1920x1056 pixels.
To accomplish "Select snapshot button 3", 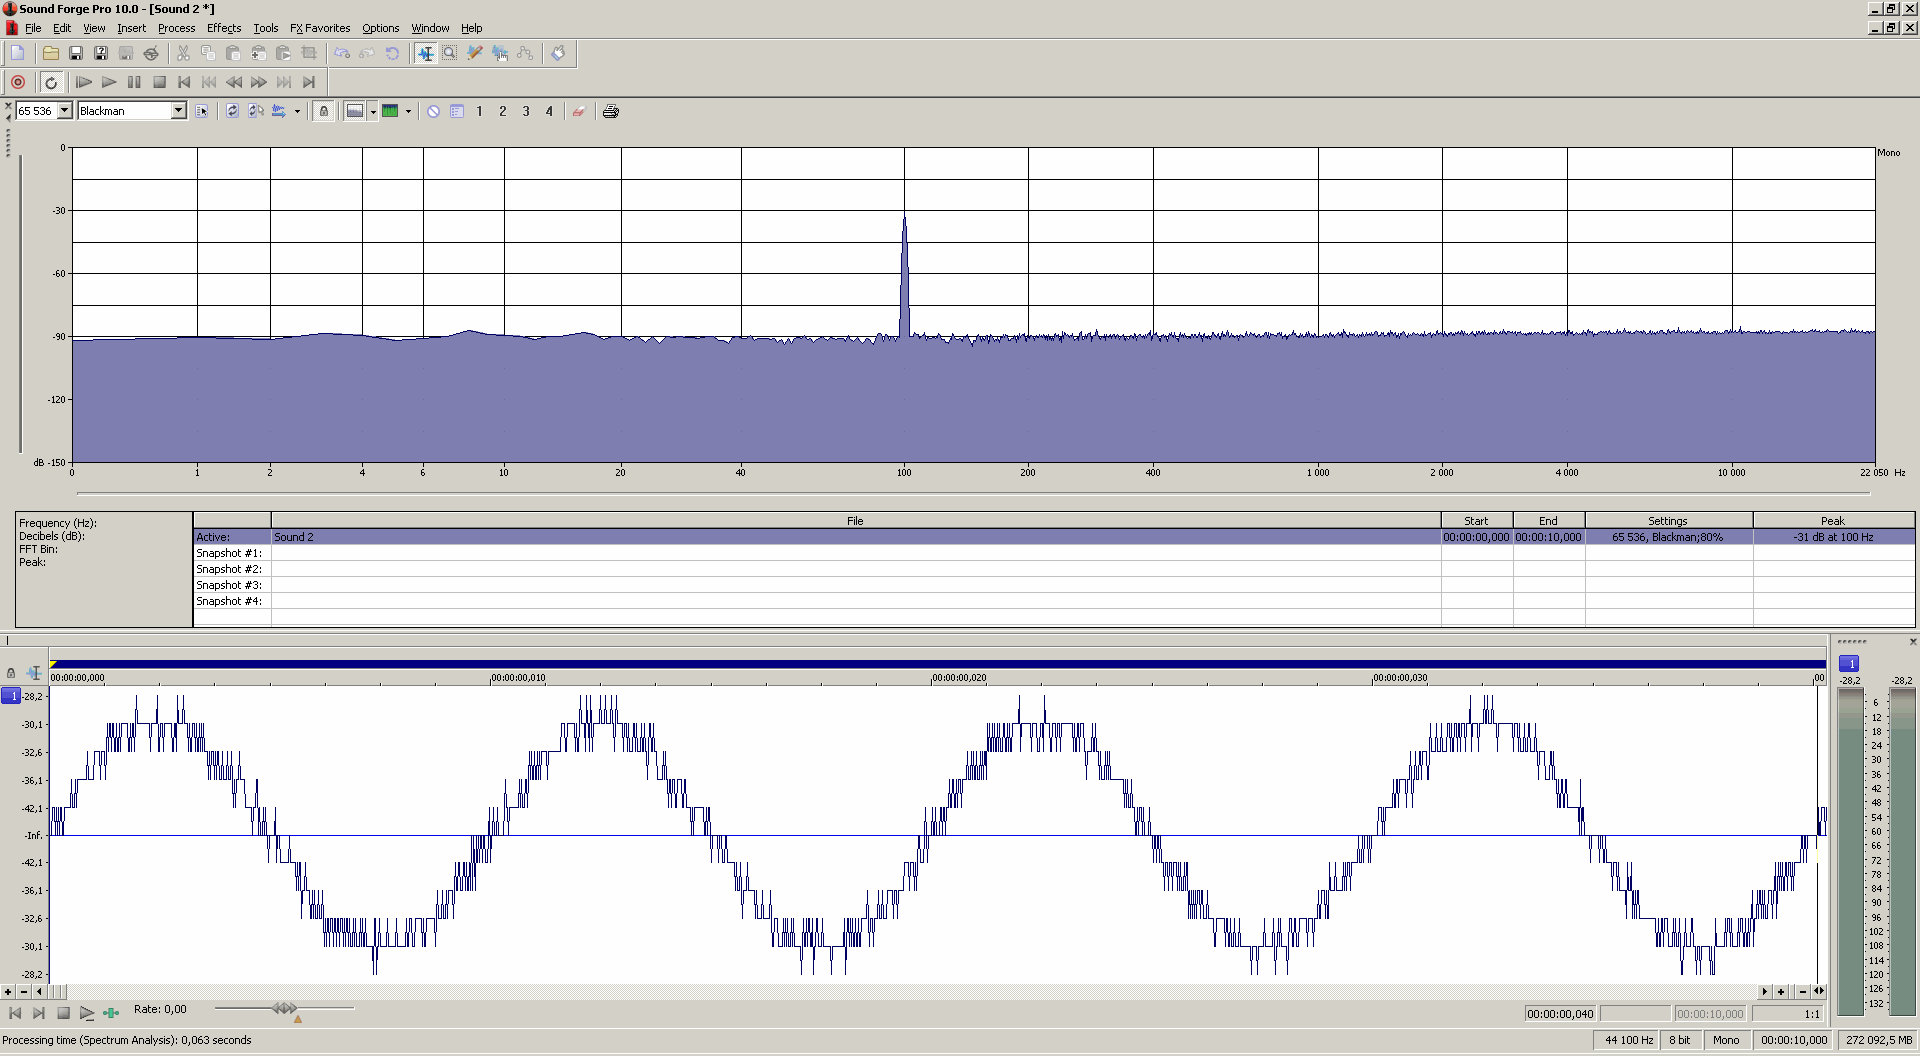I will coord(526,111).
